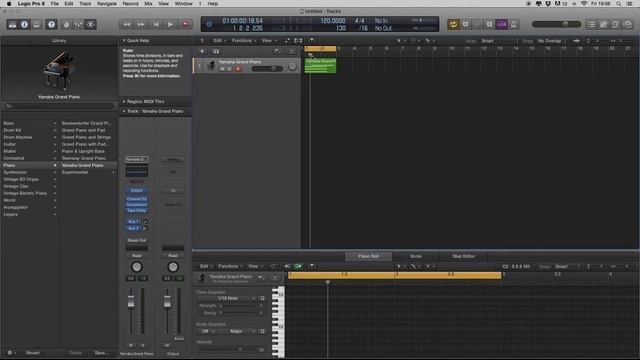
Task: Click the red Record transport button
Action: pos(185,24)
